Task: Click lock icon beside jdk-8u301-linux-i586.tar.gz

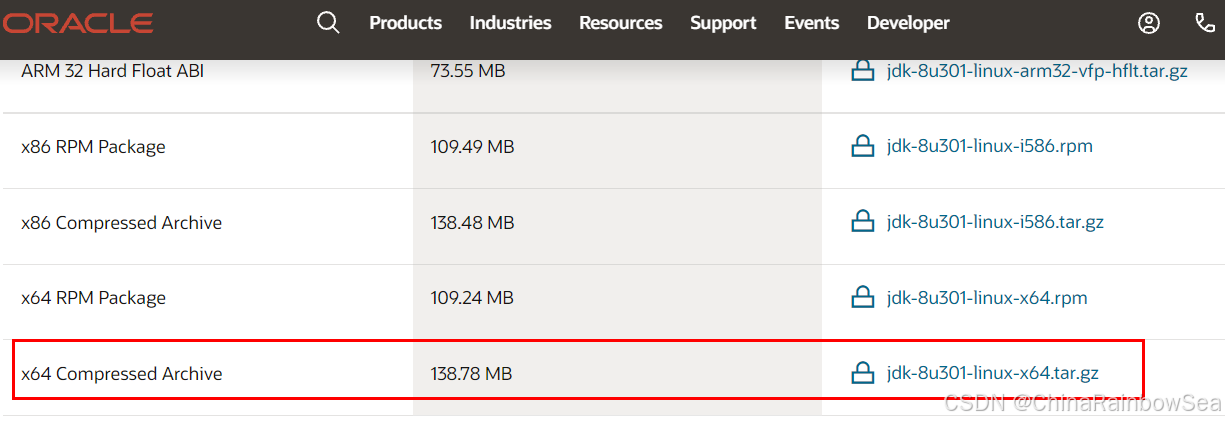Action: click(x=862, y=222)
